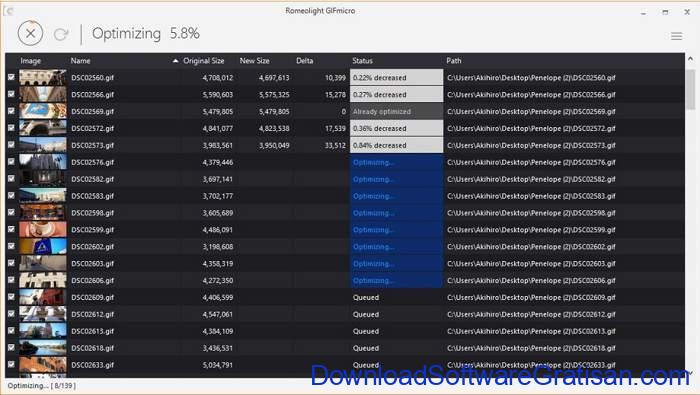Select the file name DSC02612.gif
This screenshot has width=700, height=395.
(x=92, y=314)
